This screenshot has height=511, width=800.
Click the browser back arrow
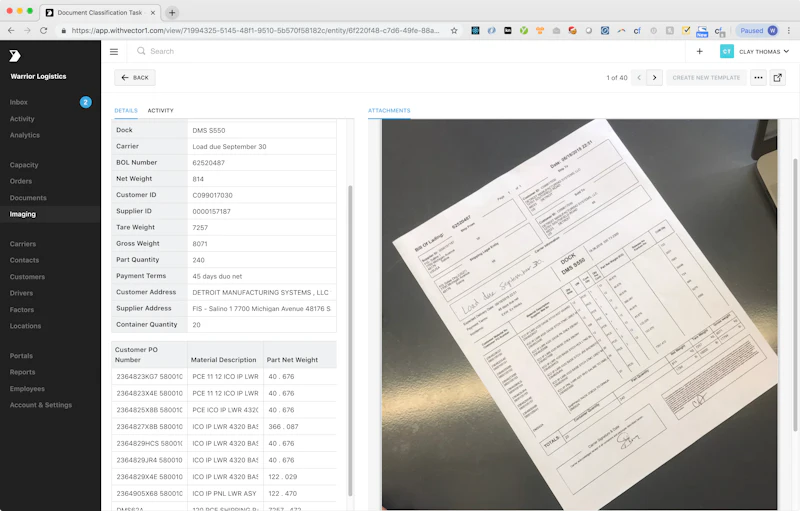(11, 31)
